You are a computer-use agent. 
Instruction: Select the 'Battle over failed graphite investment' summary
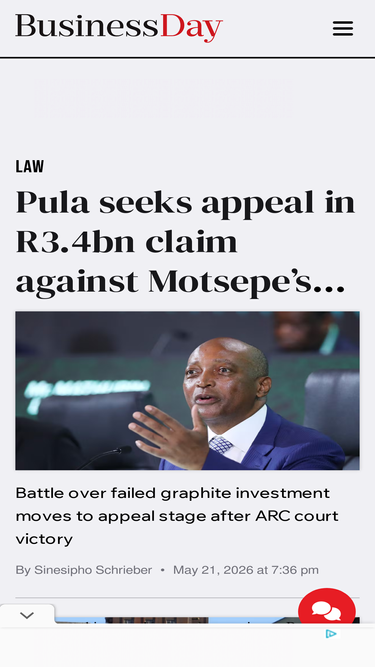coord(177,516)
